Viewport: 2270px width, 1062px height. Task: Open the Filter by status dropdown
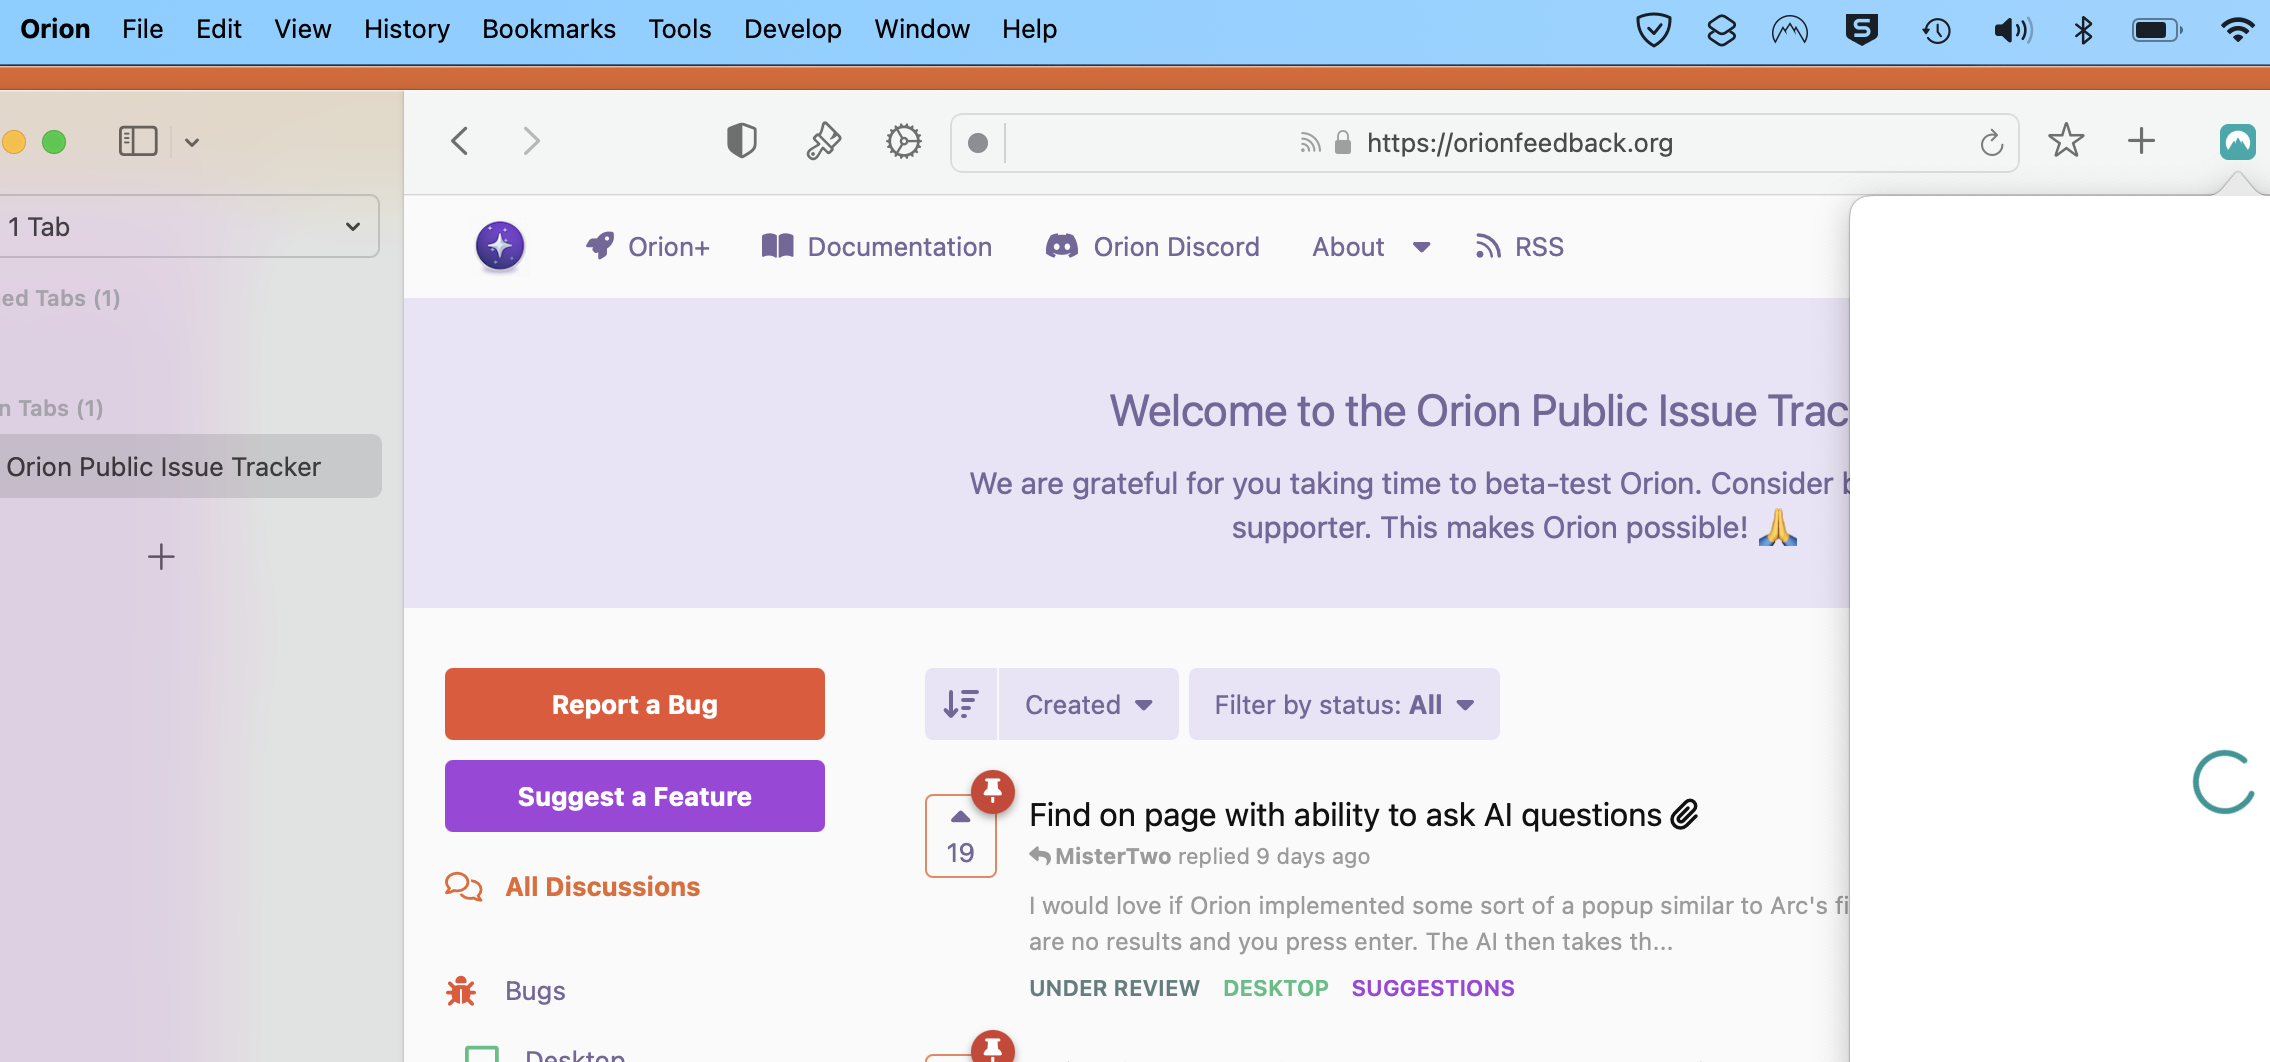(1343, 705)
